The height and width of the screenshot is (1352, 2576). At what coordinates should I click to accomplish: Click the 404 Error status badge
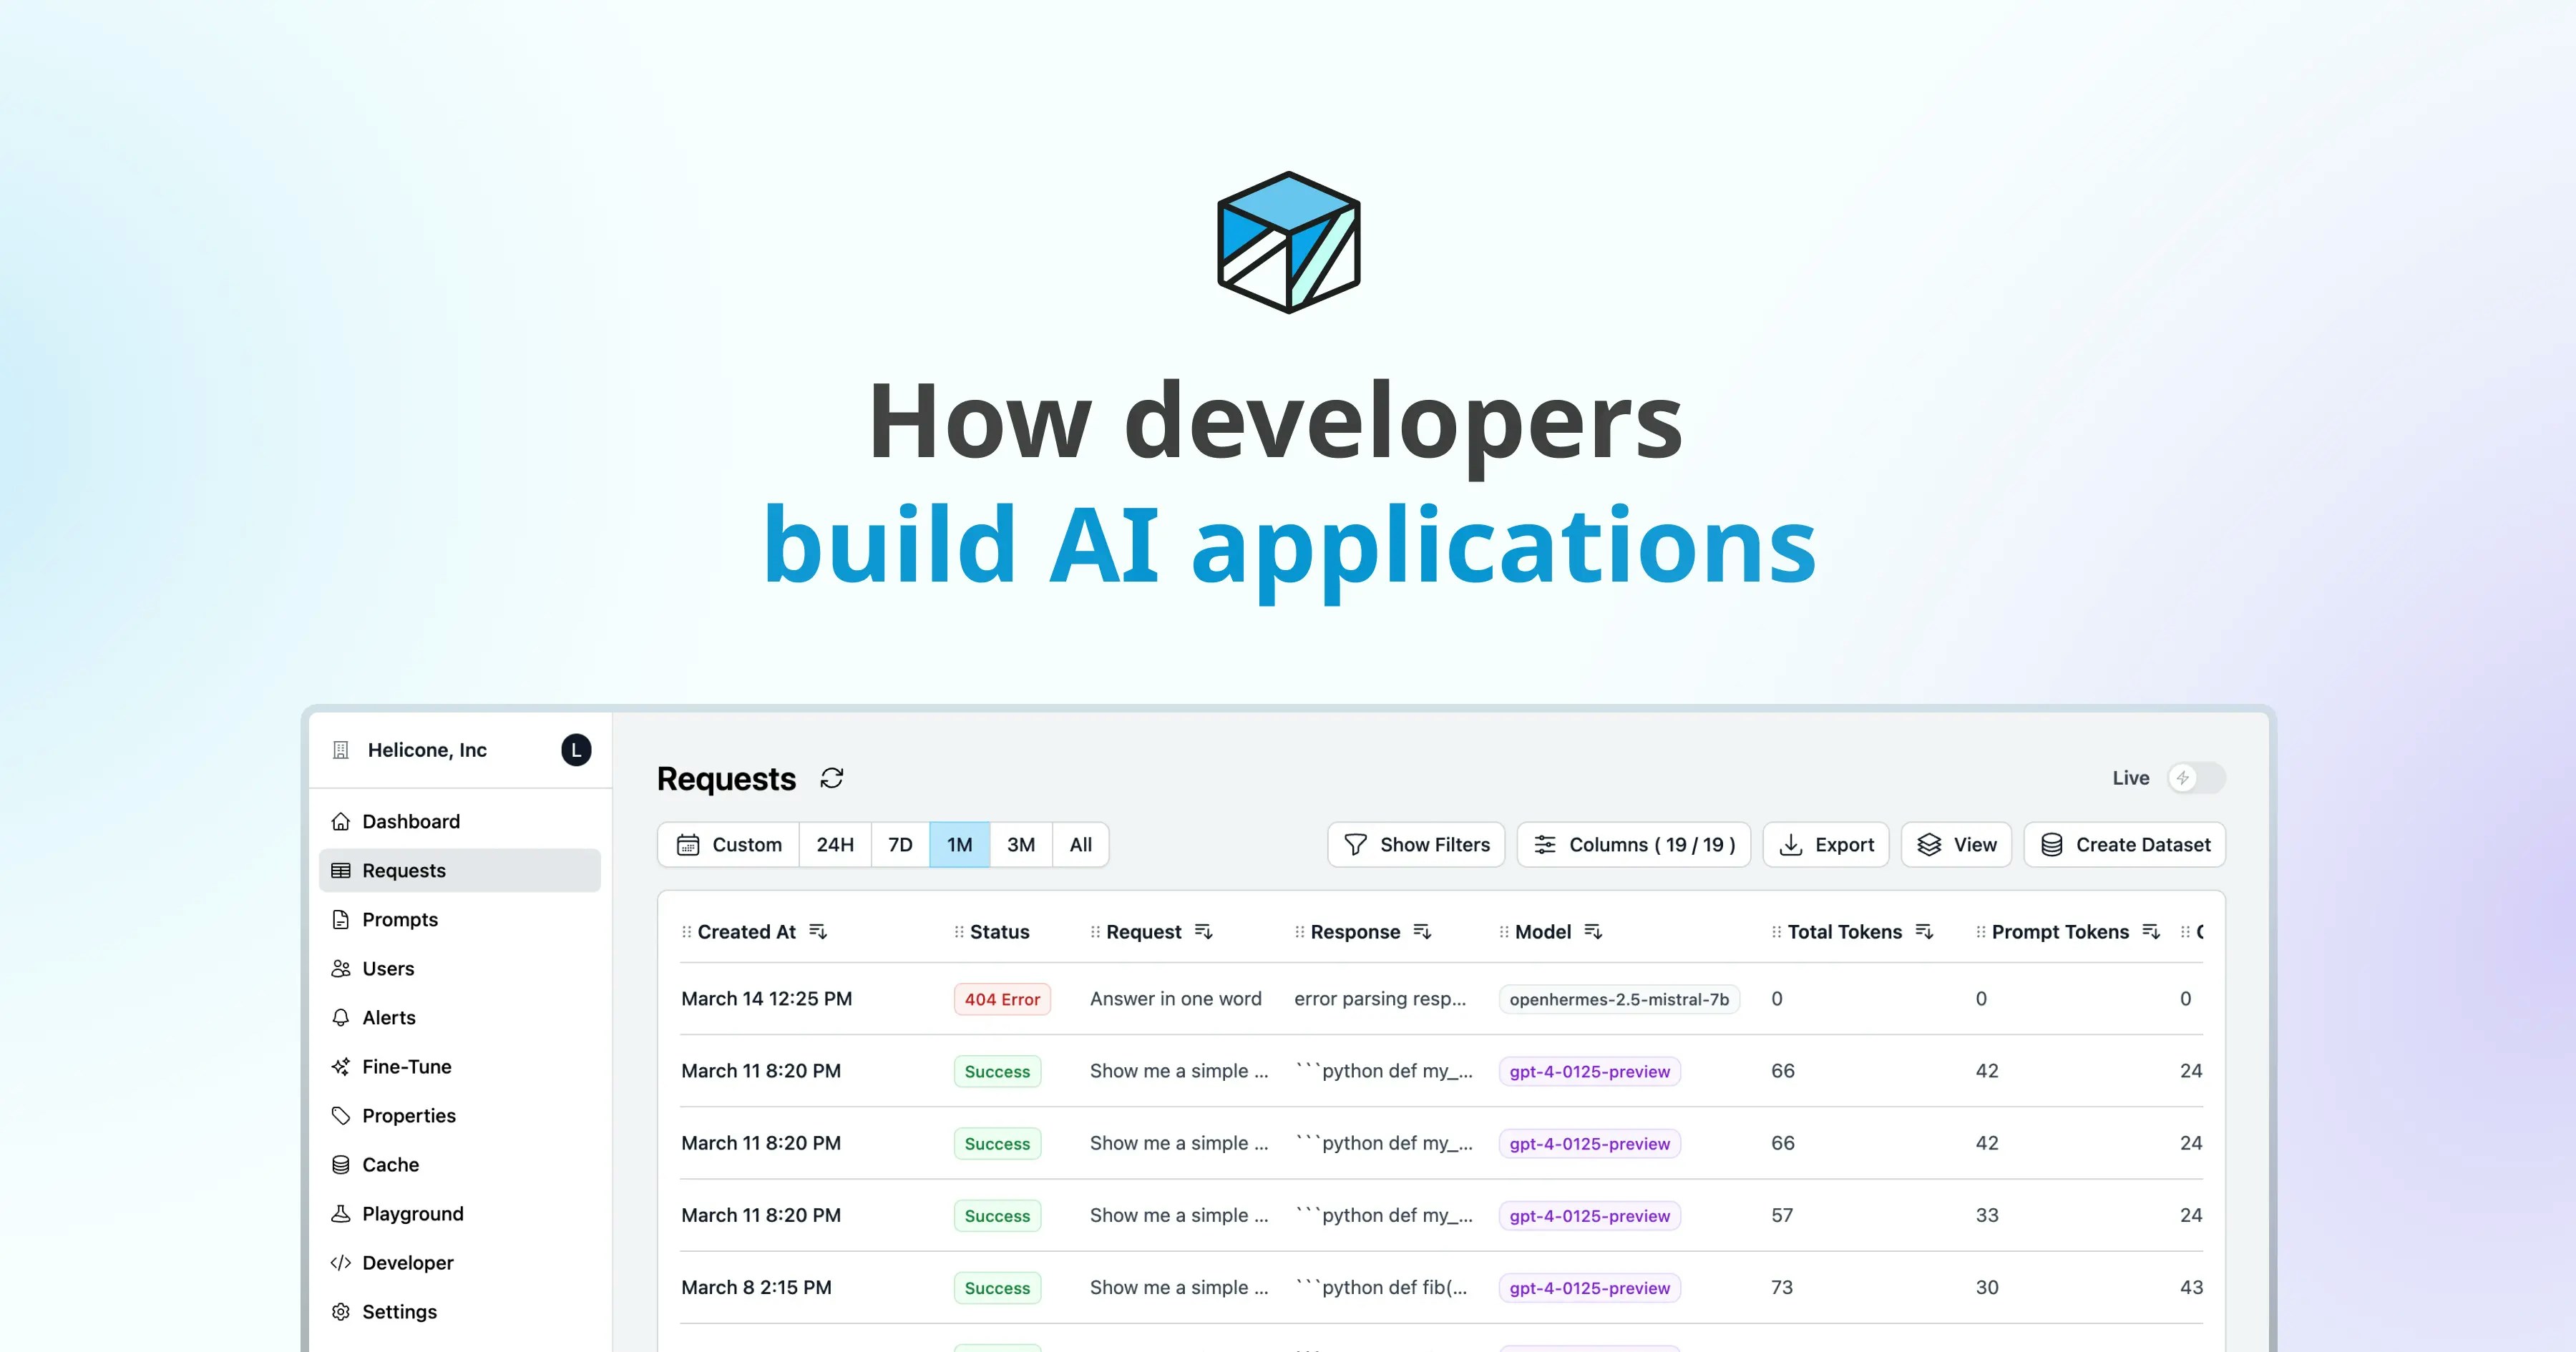coord(1002,999)
